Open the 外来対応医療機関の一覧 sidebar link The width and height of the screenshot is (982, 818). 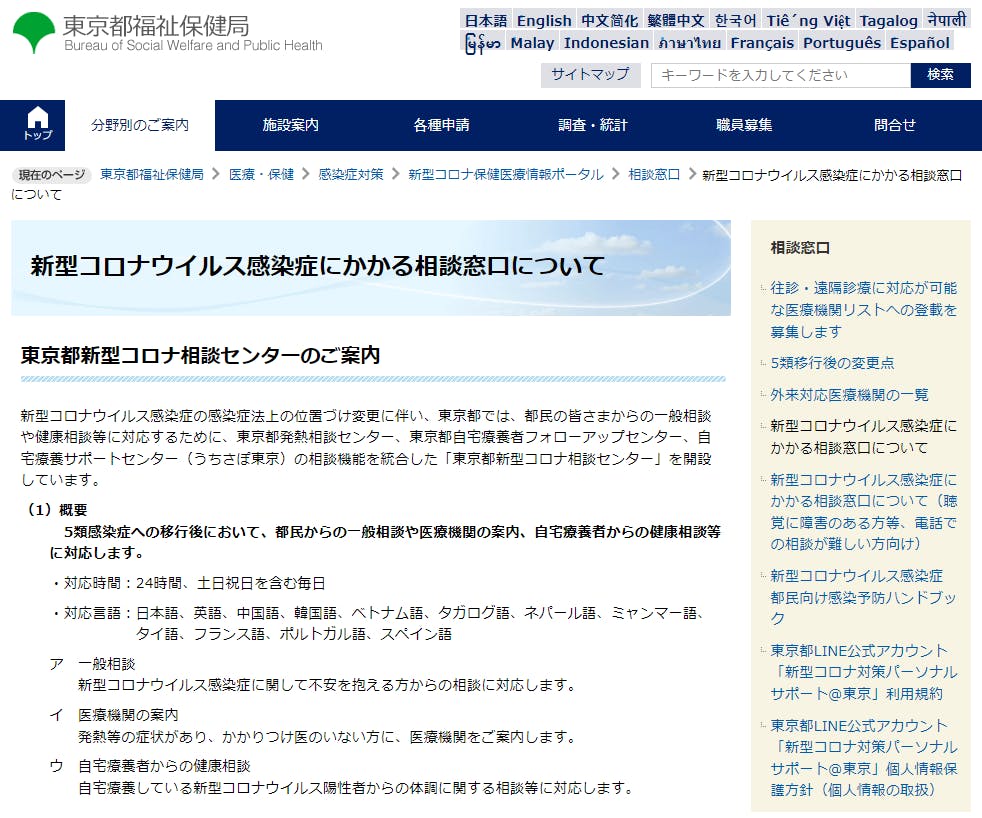849,394
